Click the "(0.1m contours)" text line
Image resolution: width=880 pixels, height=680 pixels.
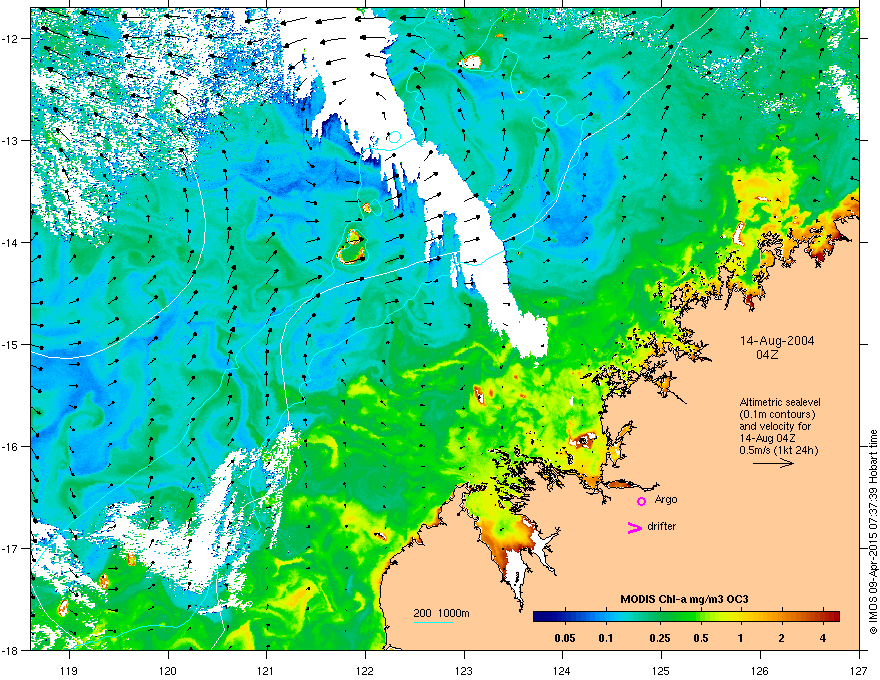(x=777, y=415)
